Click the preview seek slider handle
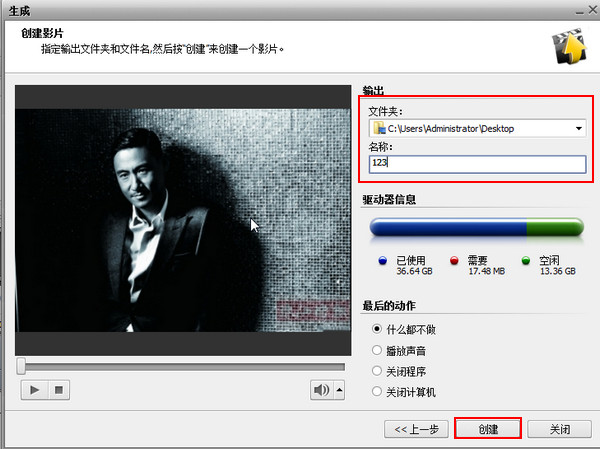 coord(21,366)
